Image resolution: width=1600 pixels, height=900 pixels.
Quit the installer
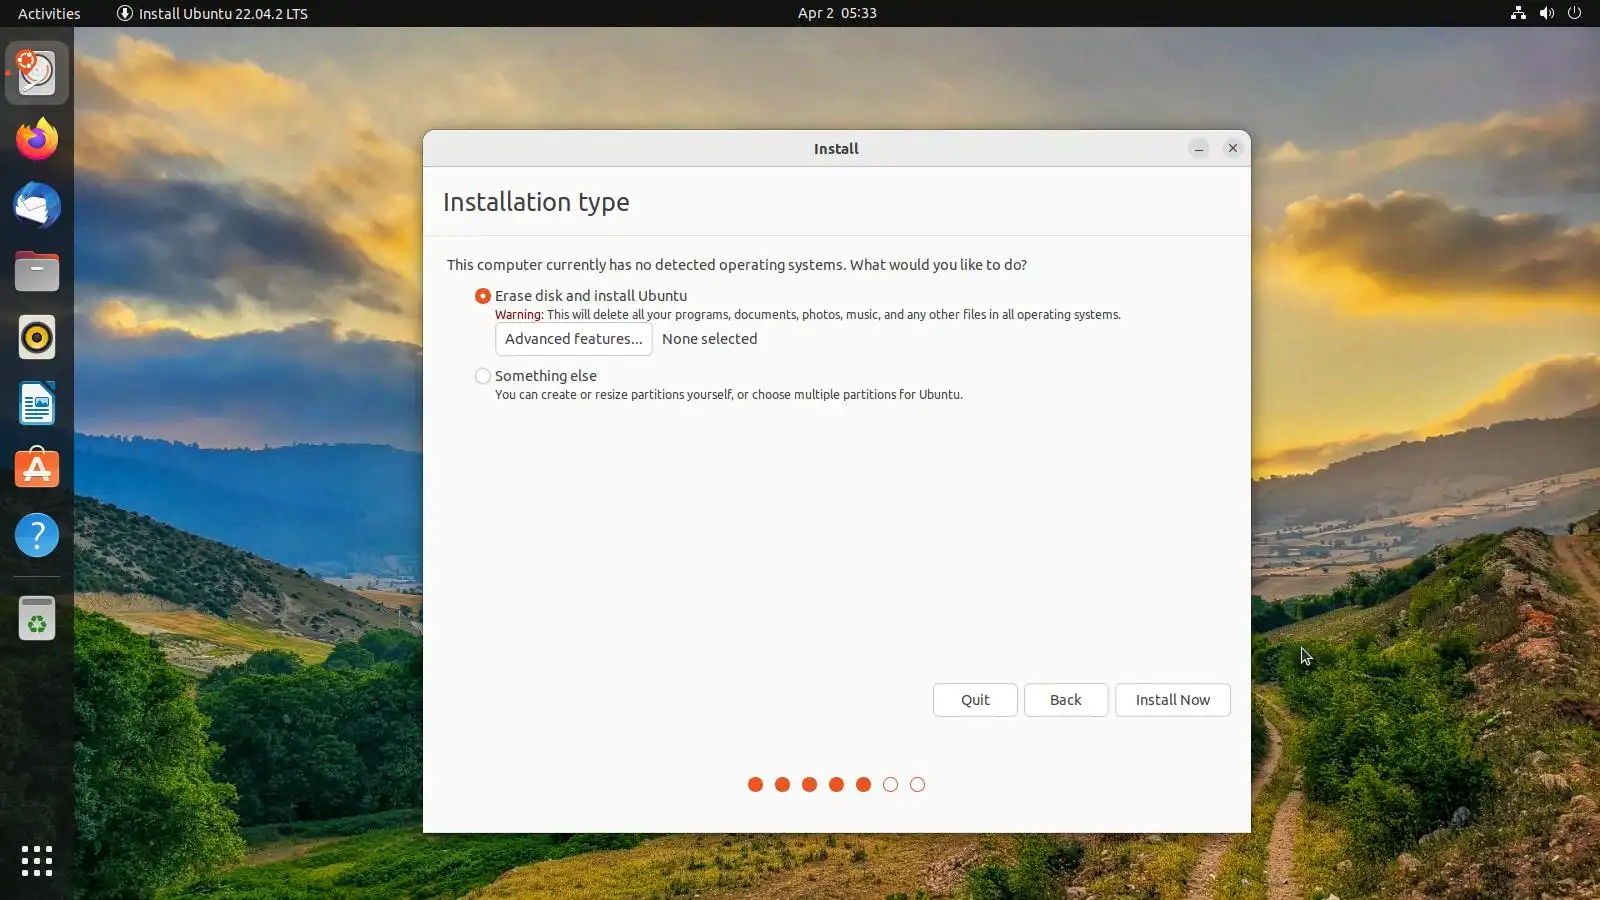click(975, 700)
